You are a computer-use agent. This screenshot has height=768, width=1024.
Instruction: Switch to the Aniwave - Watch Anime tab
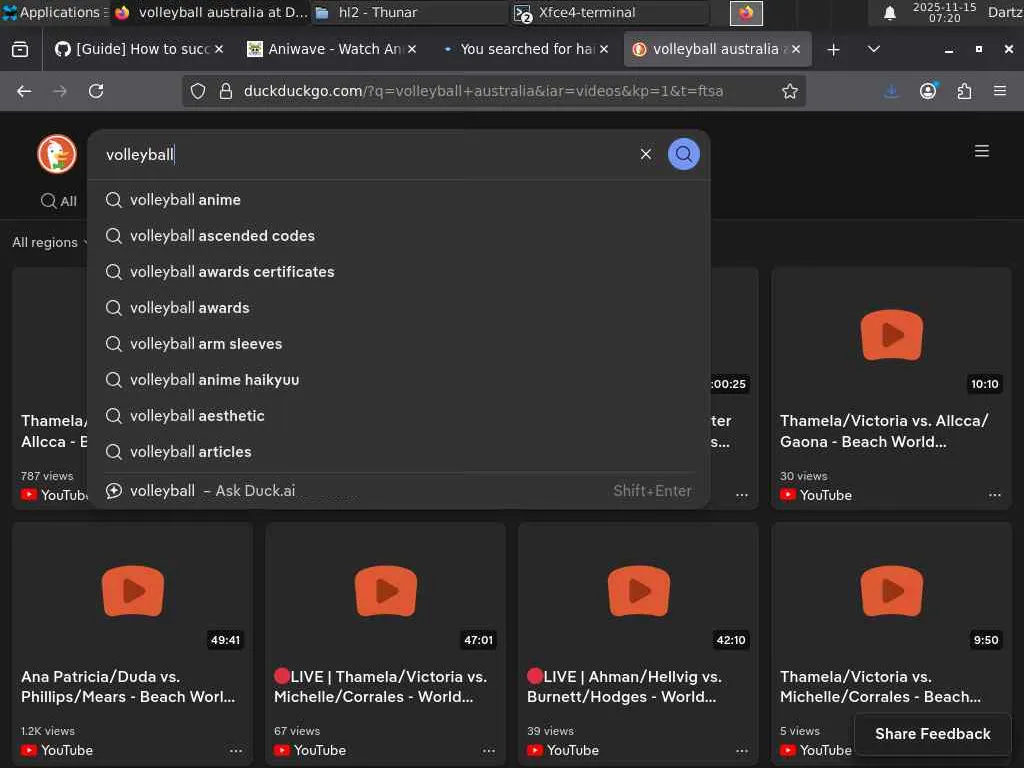pos(330,50)
